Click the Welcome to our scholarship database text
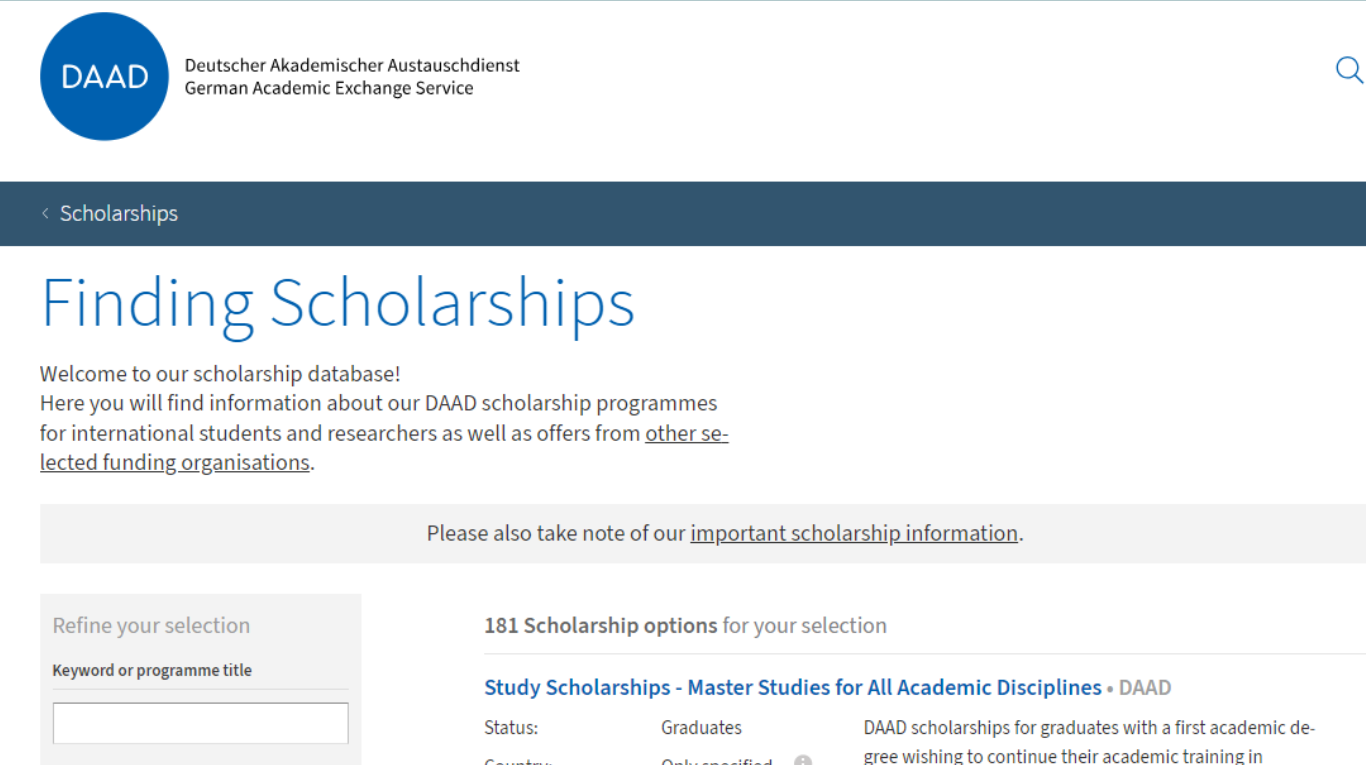1366x768 pixels. pyautogui.click(x=220, y=375)
